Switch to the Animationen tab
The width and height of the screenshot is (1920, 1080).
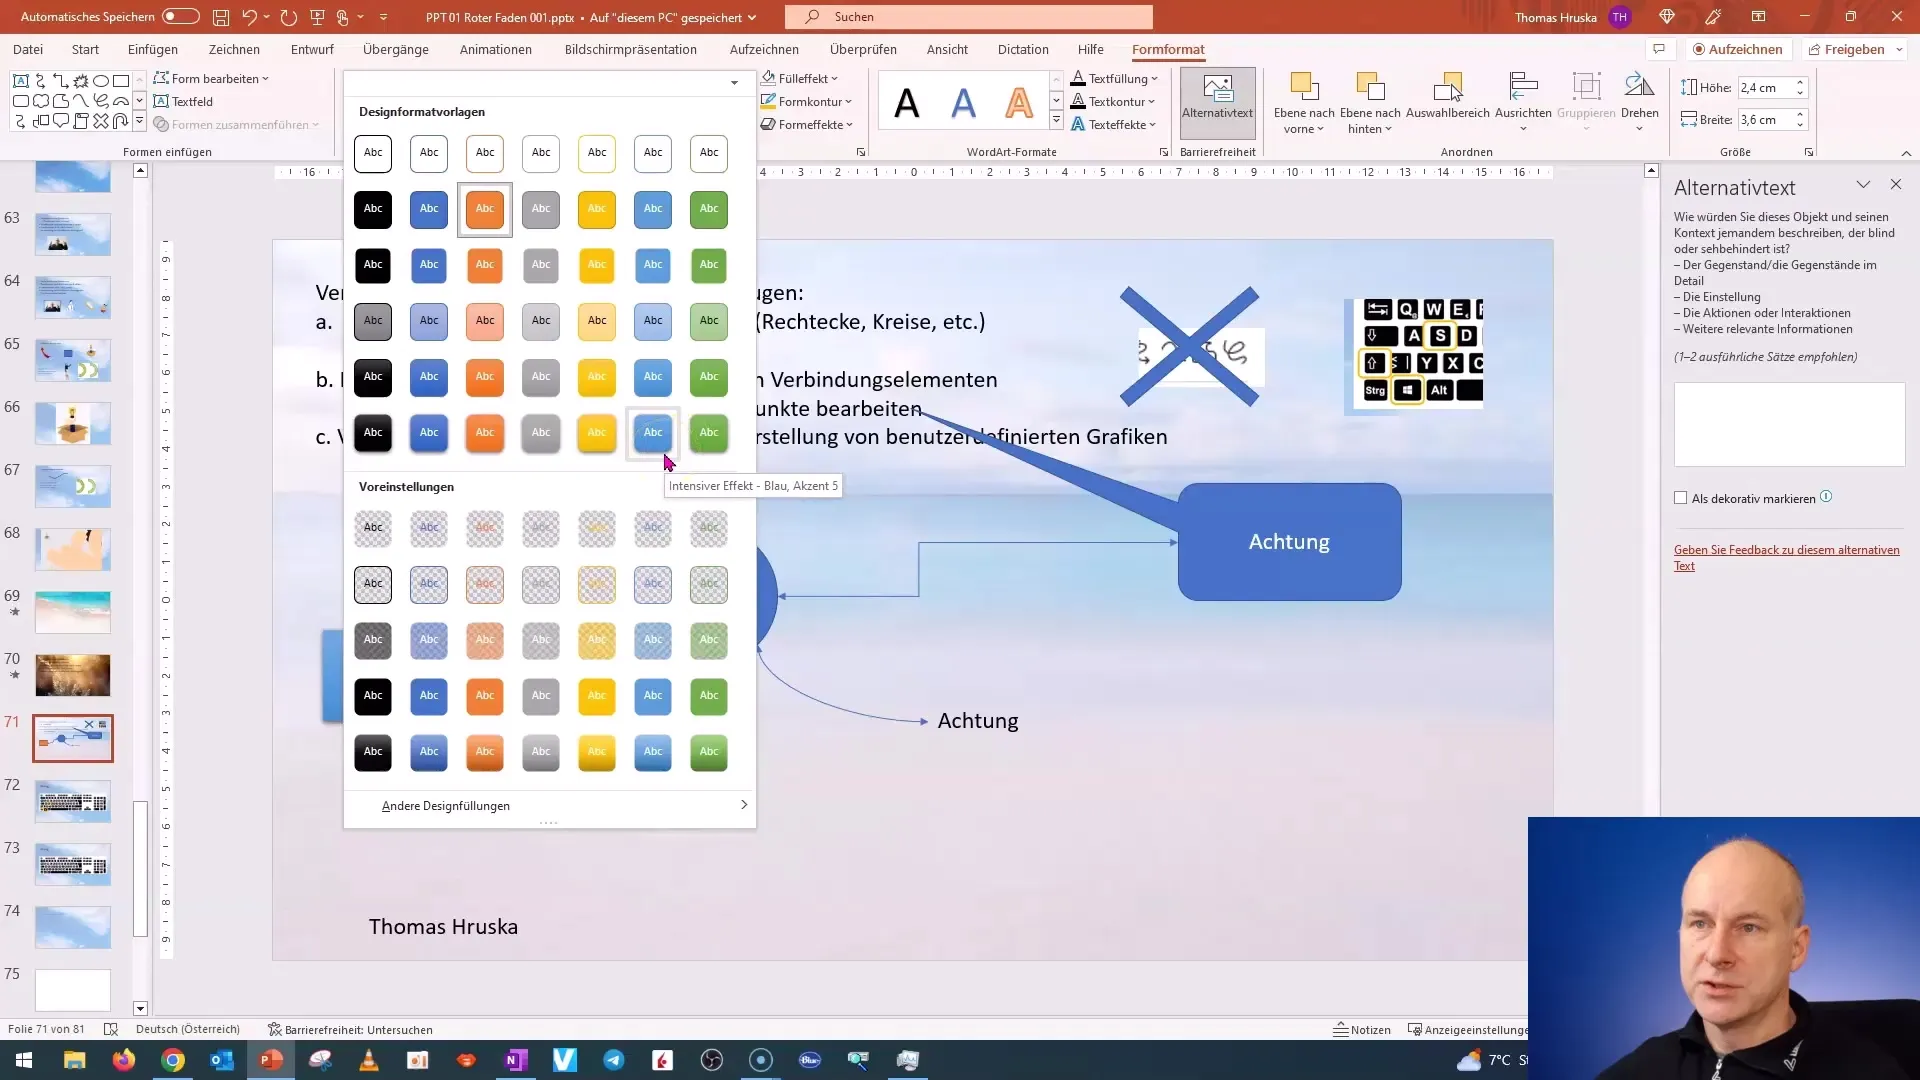click(496, 49)
